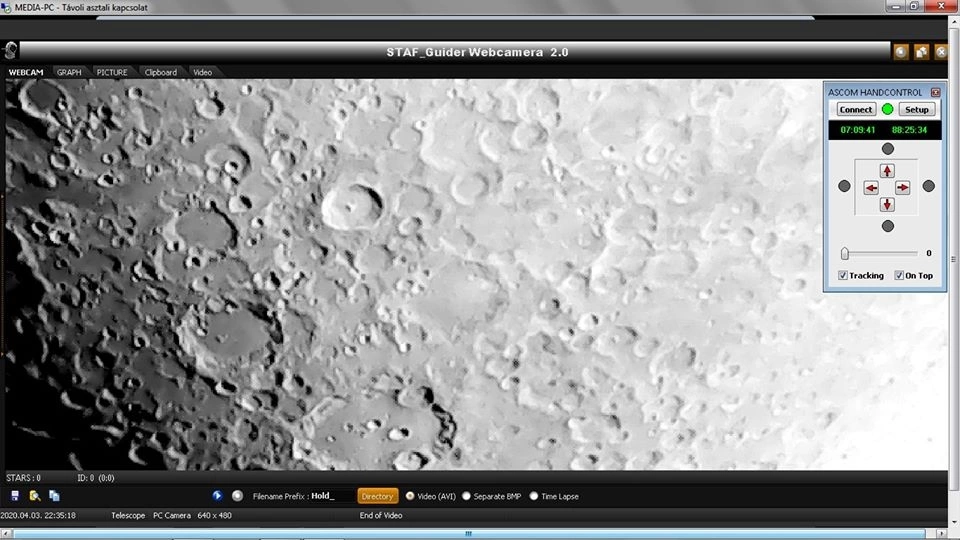The width and height of the screenshot is (960, 540).
Task: Click the slew speed slider handle
Action: point(845,253)
